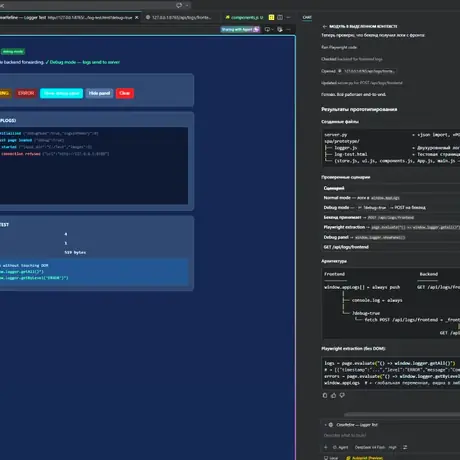The width and height of the screenshot is (460, 460).
Task: Open the High reasoning effort dropdown
Action: tap(393, 447)
